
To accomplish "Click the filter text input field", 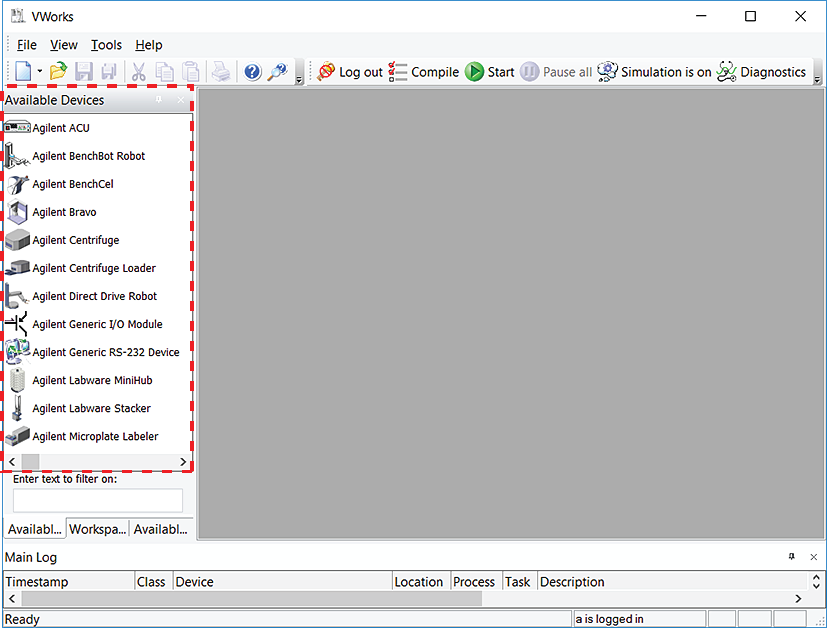I will tap(98, 500).
